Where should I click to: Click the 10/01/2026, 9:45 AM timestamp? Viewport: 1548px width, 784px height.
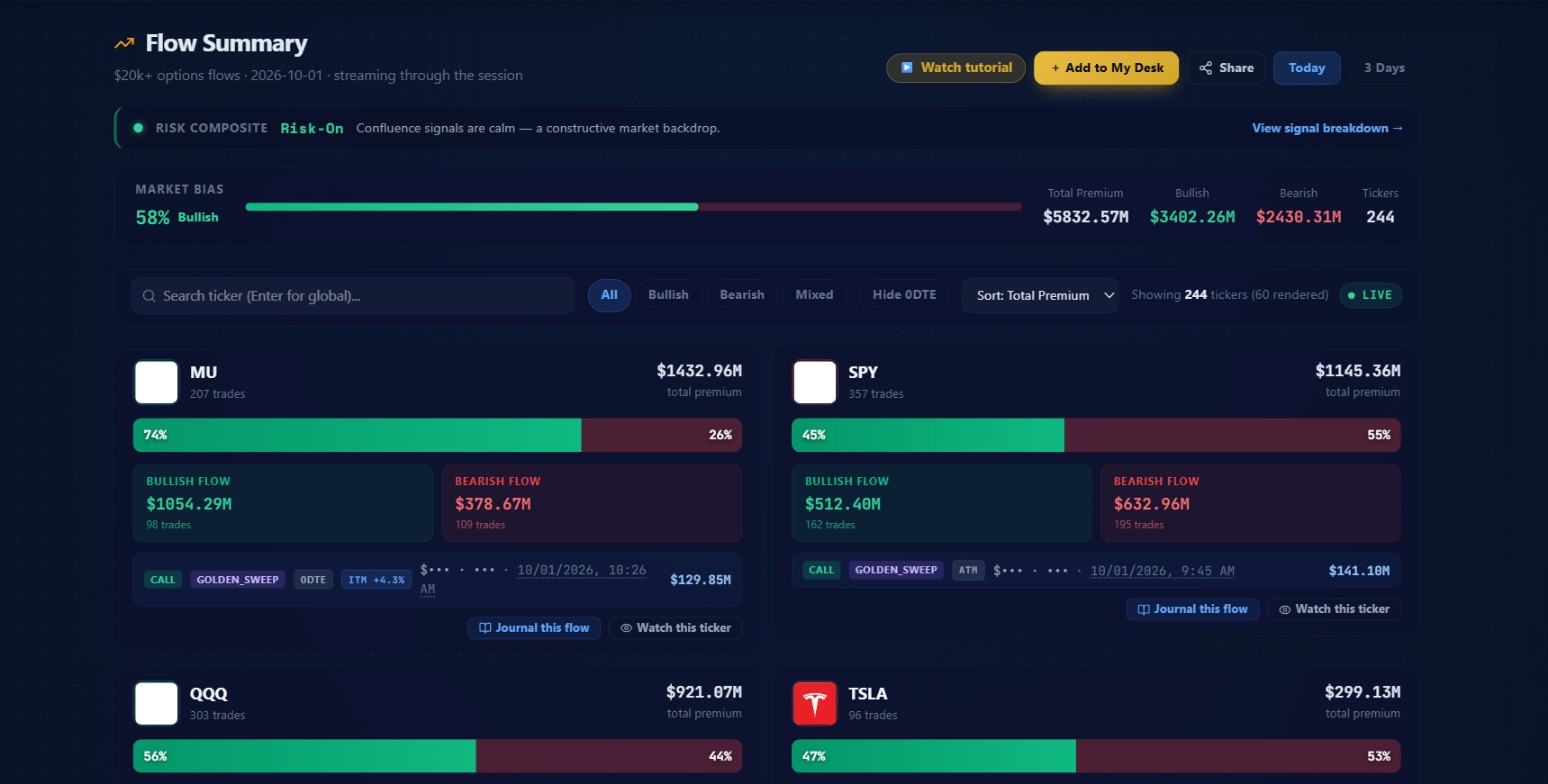[1162, 571]
